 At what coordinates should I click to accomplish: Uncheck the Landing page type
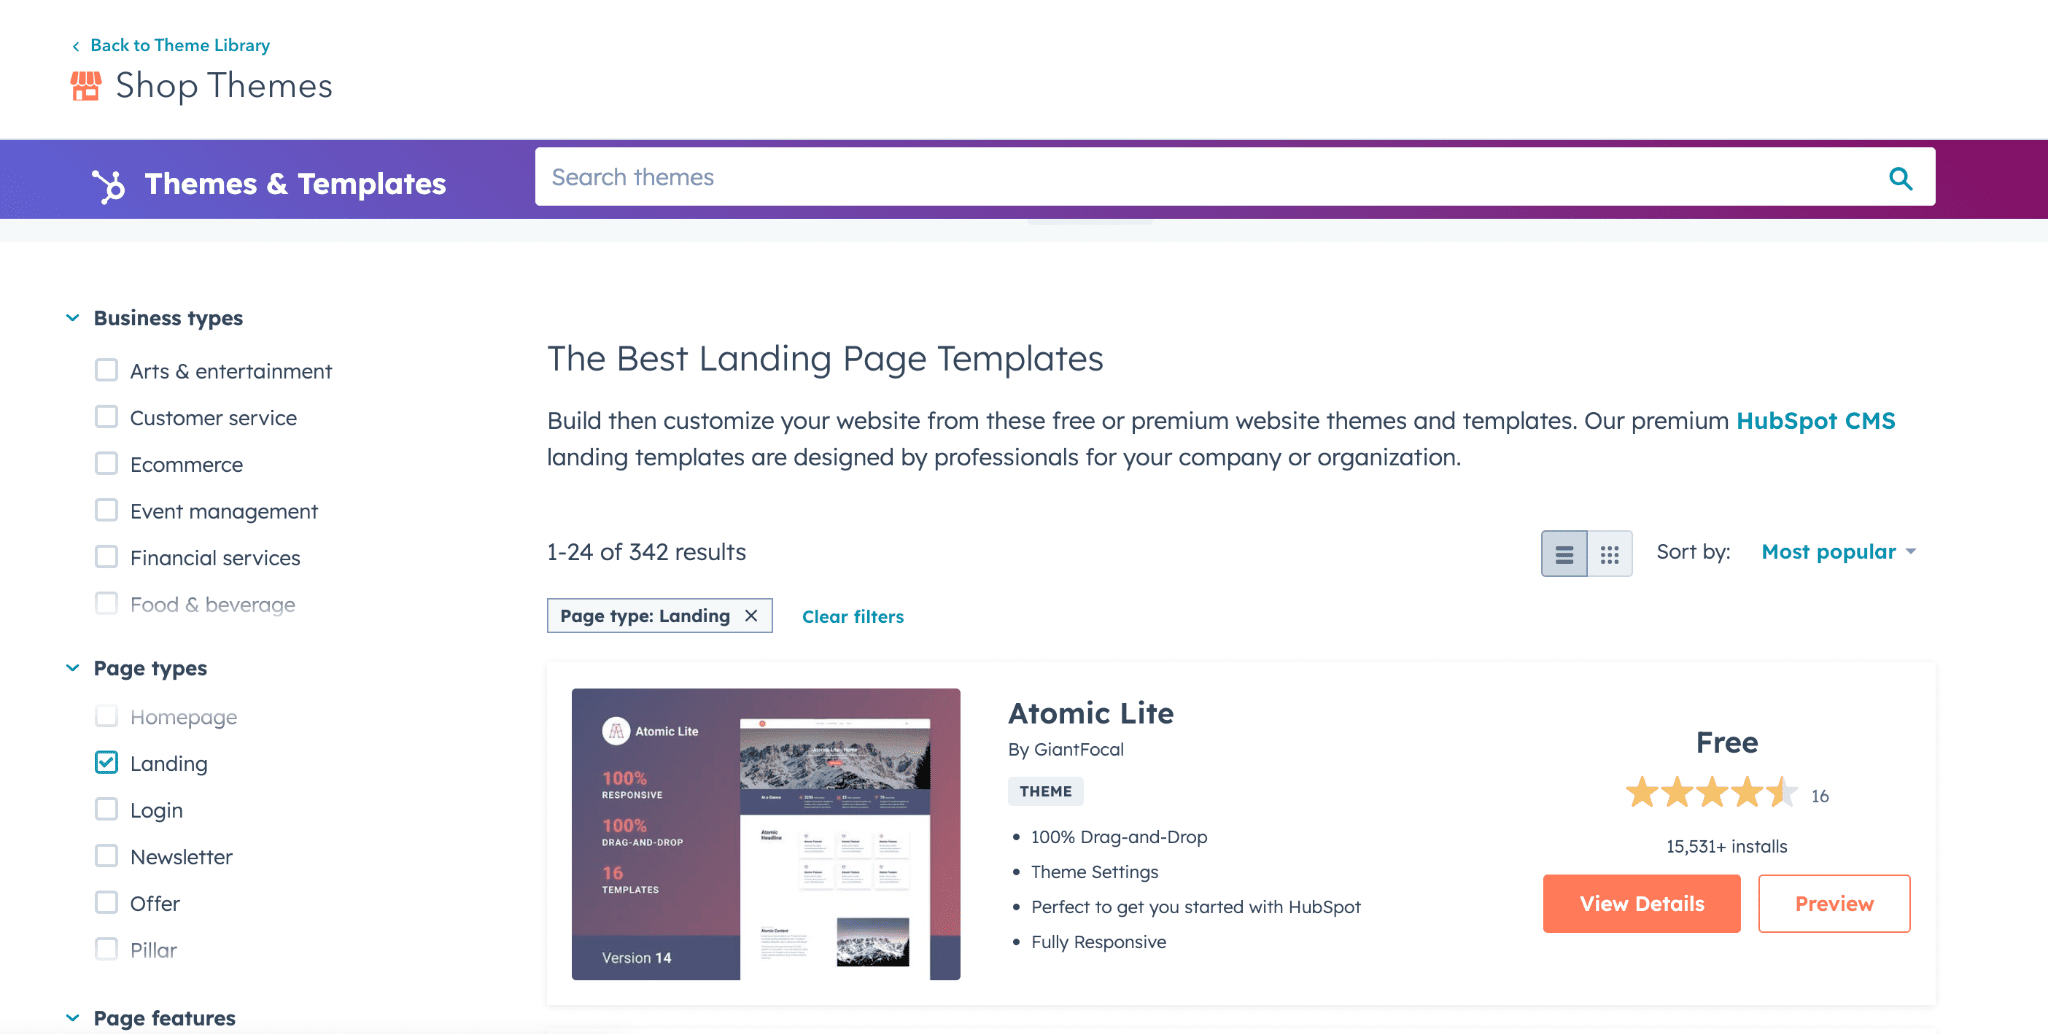pos(106,763)
